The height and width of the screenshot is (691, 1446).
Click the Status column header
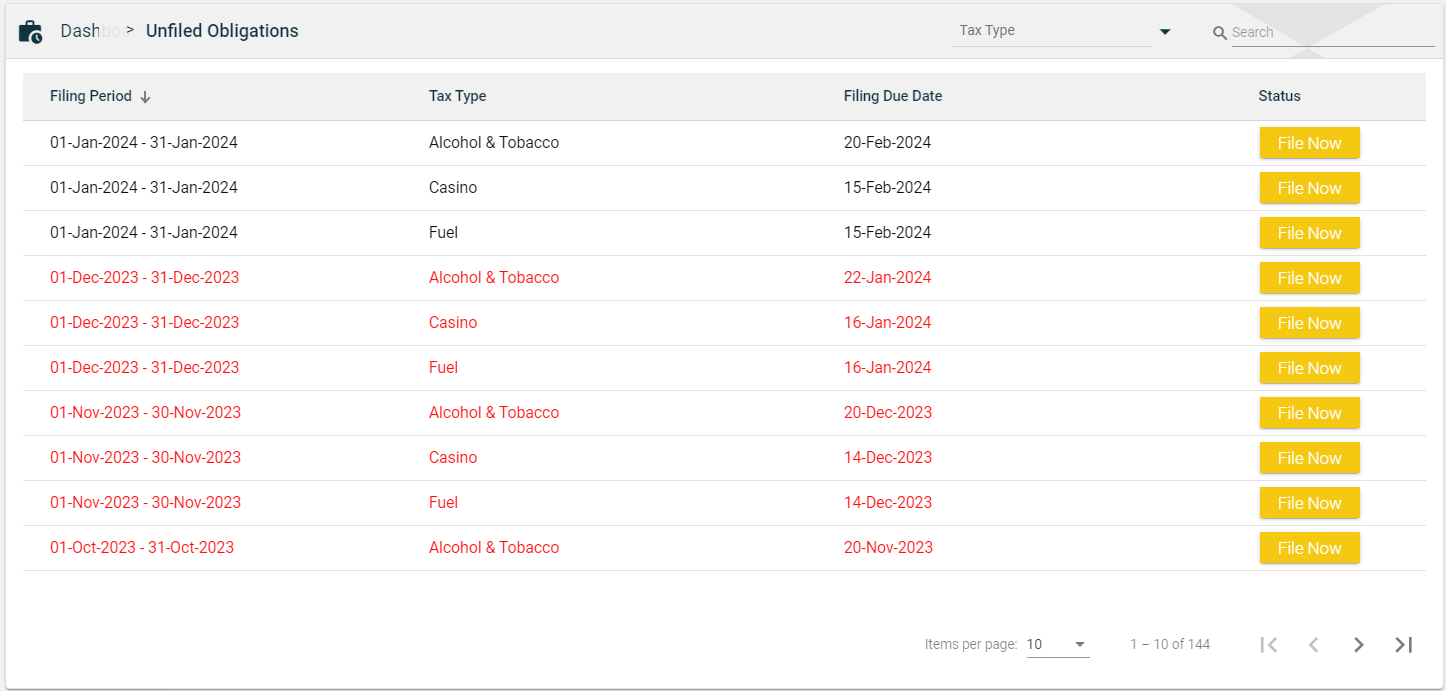(x=1279, y=96)
